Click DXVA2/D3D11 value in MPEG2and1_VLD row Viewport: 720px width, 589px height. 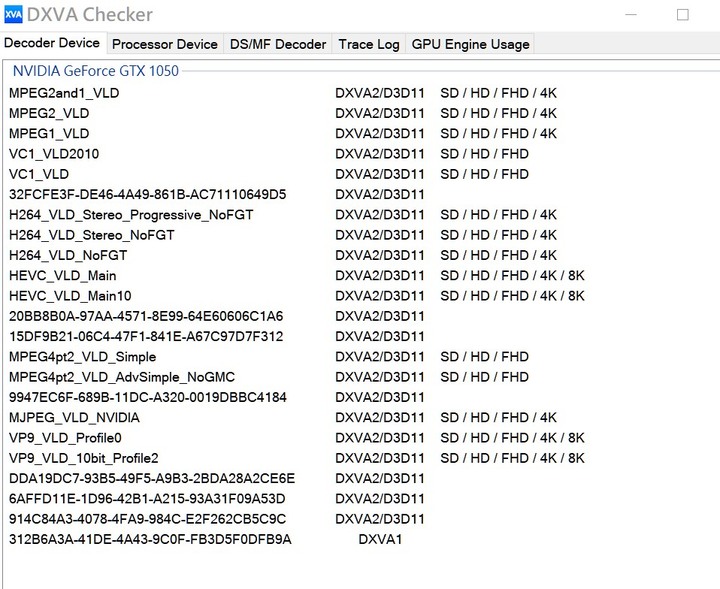380,93
